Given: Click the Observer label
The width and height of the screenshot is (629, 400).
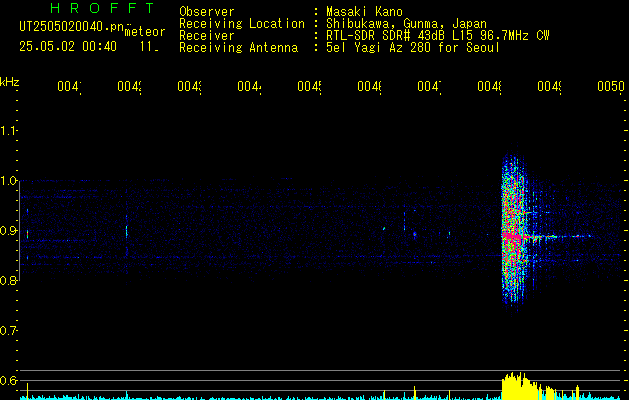Looking at the screenshot, I should (x=207, y=12).
